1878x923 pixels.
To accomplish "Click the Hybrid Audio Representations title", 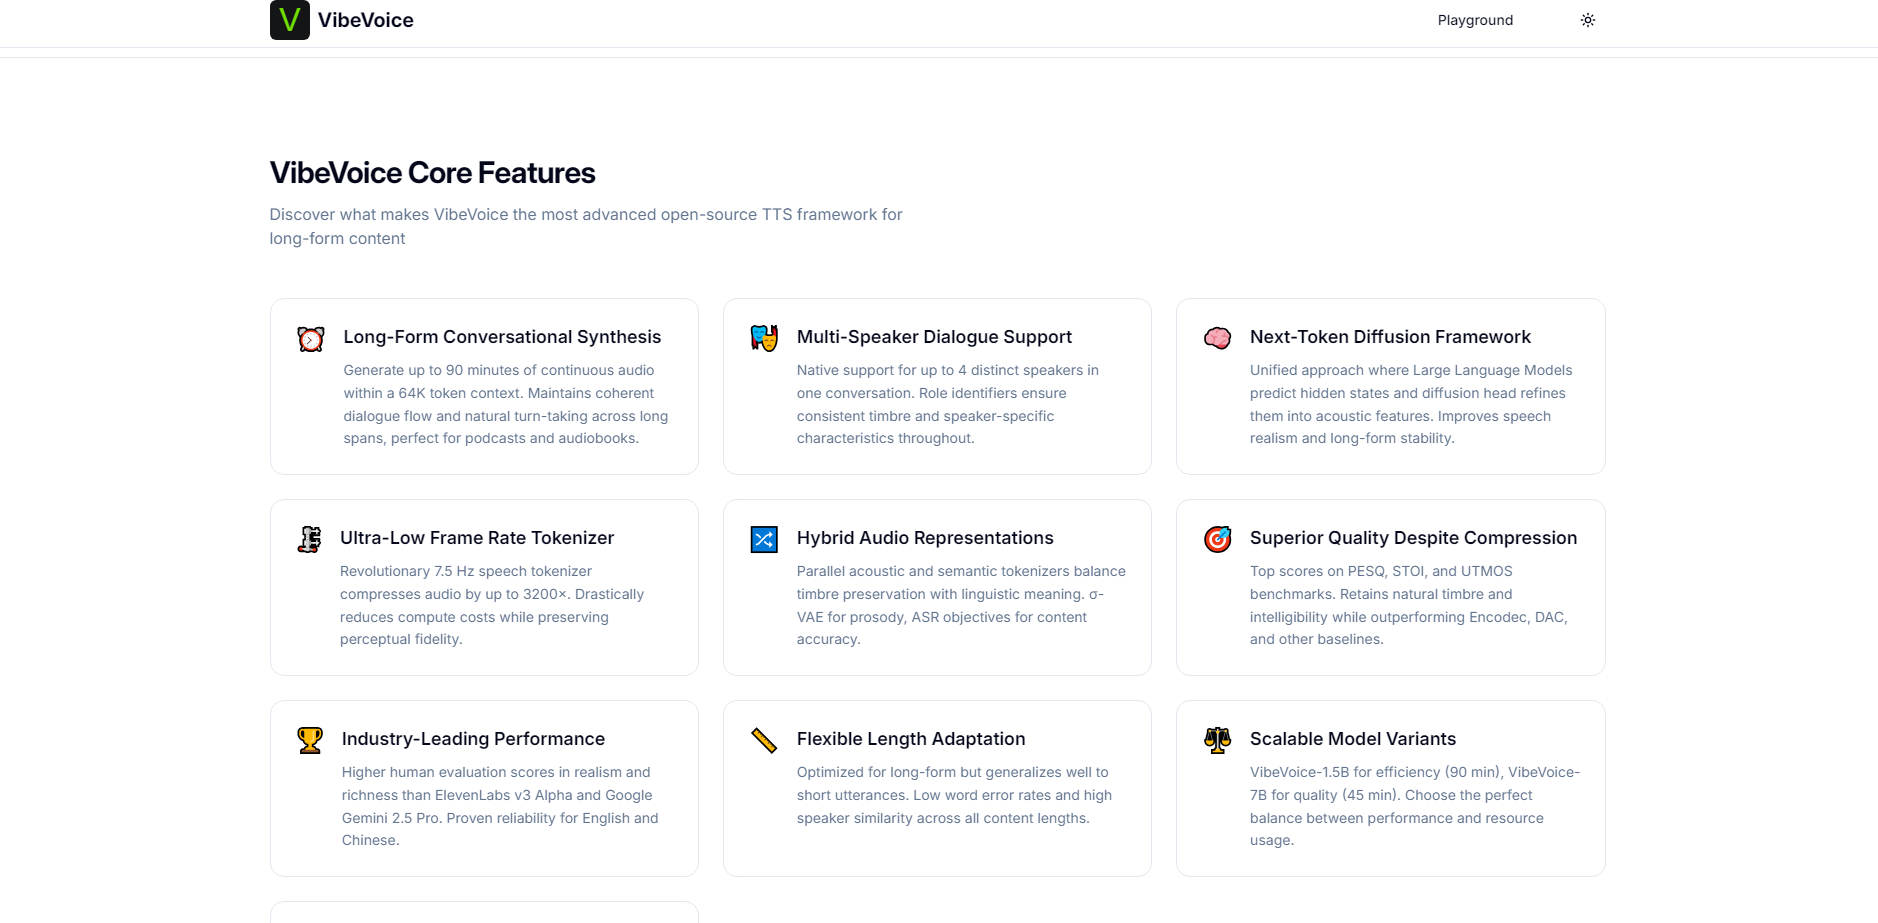I will [x=924, y=538].
